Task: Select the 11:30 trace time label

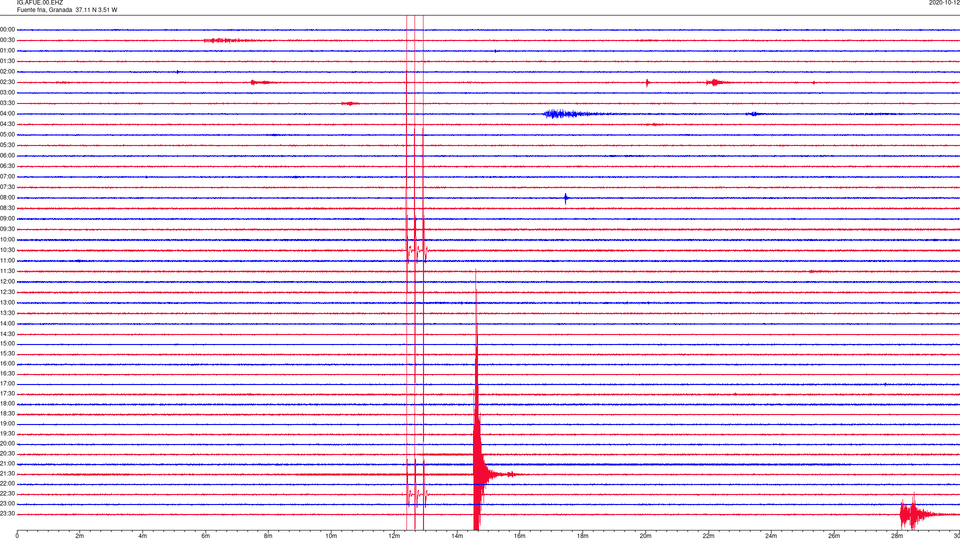Action: click(x=7, y=271)
